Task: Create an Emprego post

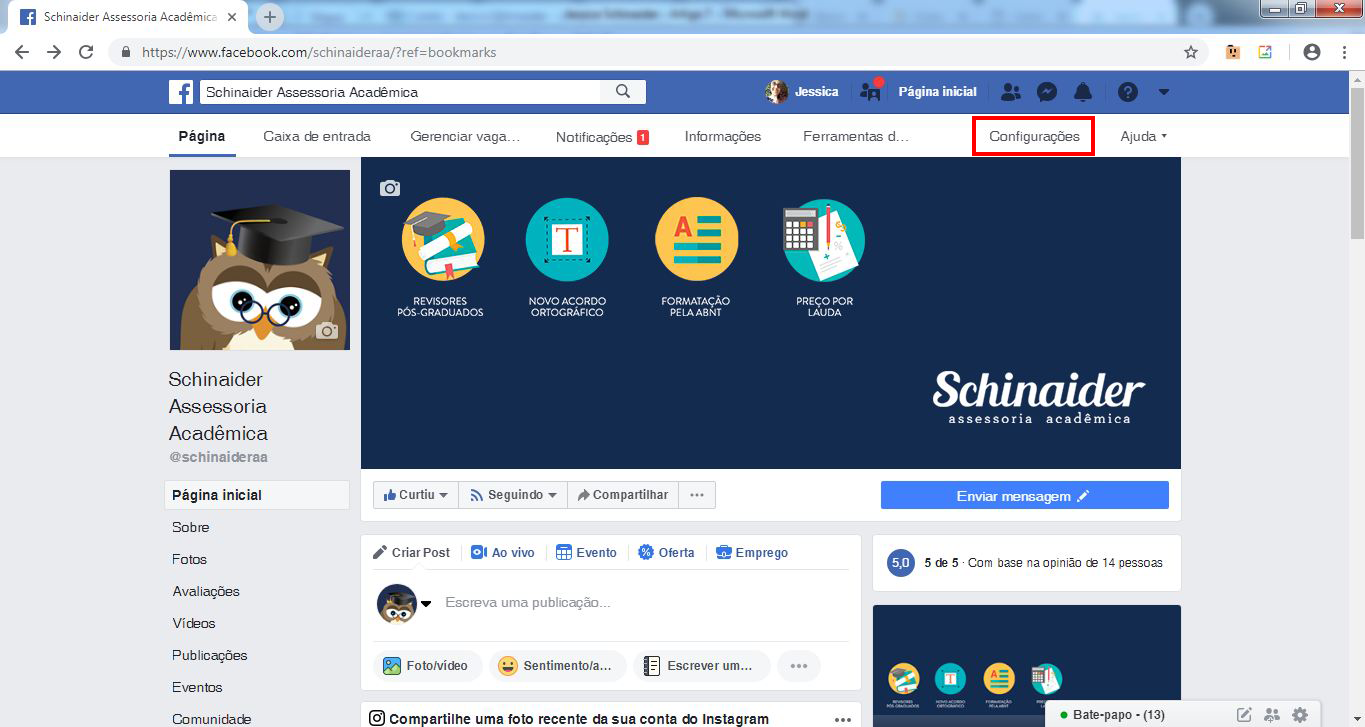Action: pyautogui.click(x=752, y=552)
